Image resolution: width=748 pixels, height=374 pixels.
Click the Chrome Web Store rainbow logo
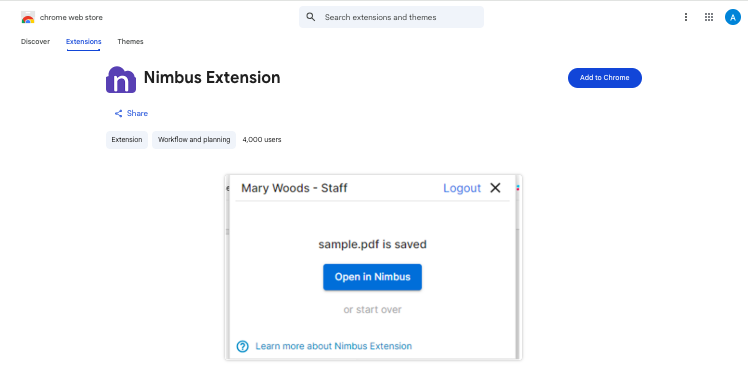coord(28,18)
